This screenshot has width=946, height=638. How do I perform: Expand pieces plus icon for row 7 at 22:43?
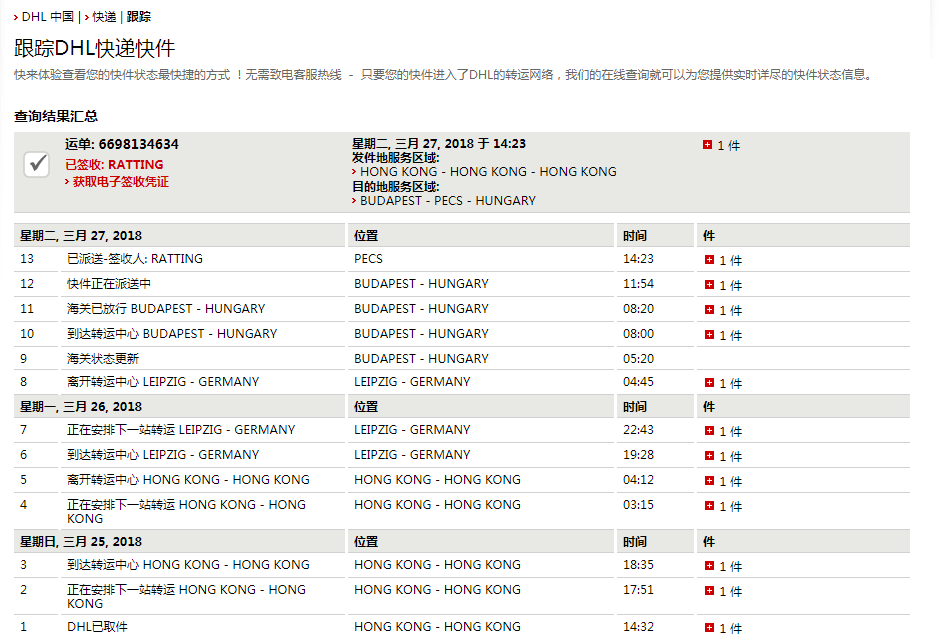click(710, 431)
